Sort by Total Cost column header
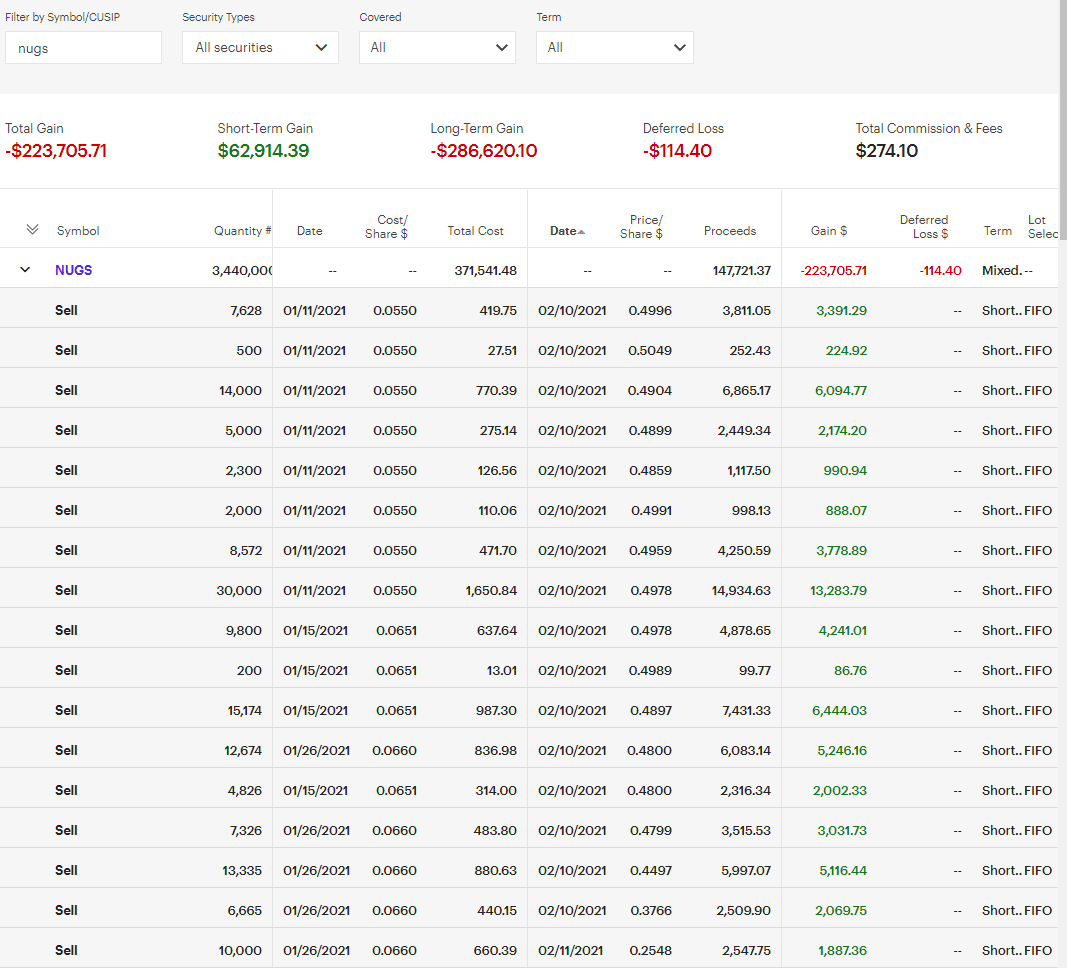The width and height of the screenshot is (1067, 968). pos(475,231)
